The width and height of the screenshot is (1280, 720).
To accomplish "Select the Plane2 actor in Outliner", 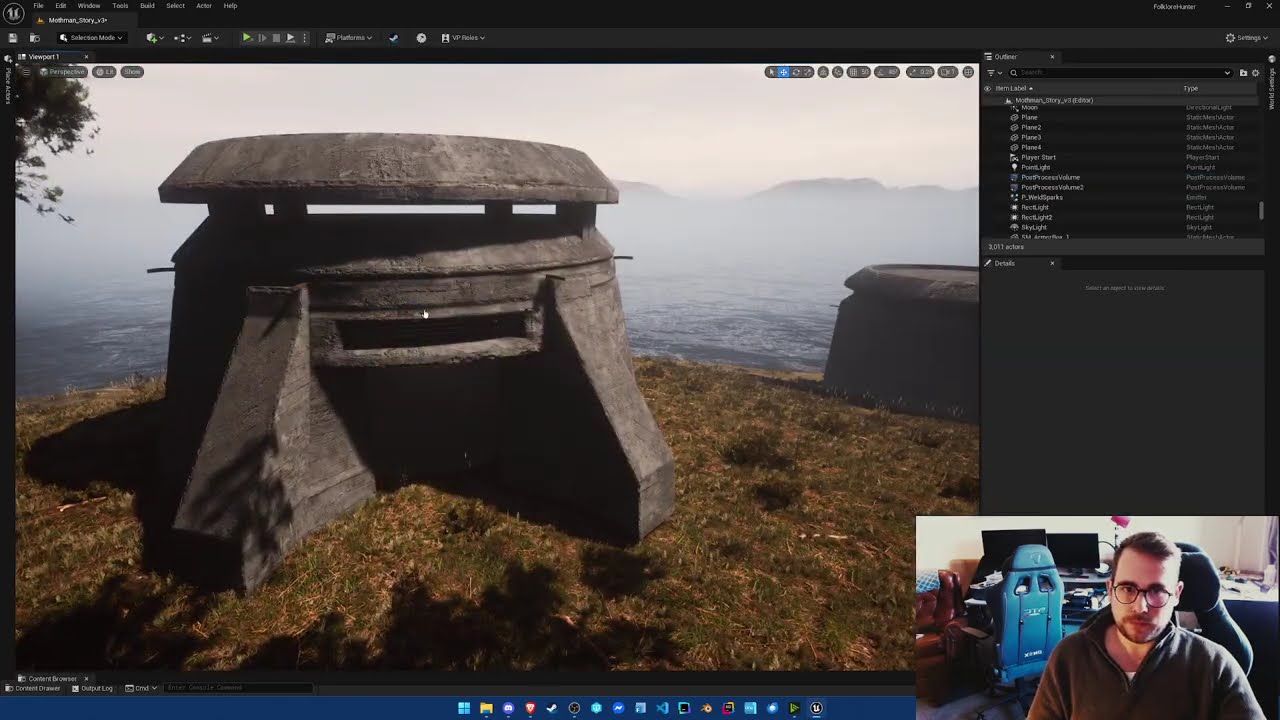I will (x=1031, y=128).
